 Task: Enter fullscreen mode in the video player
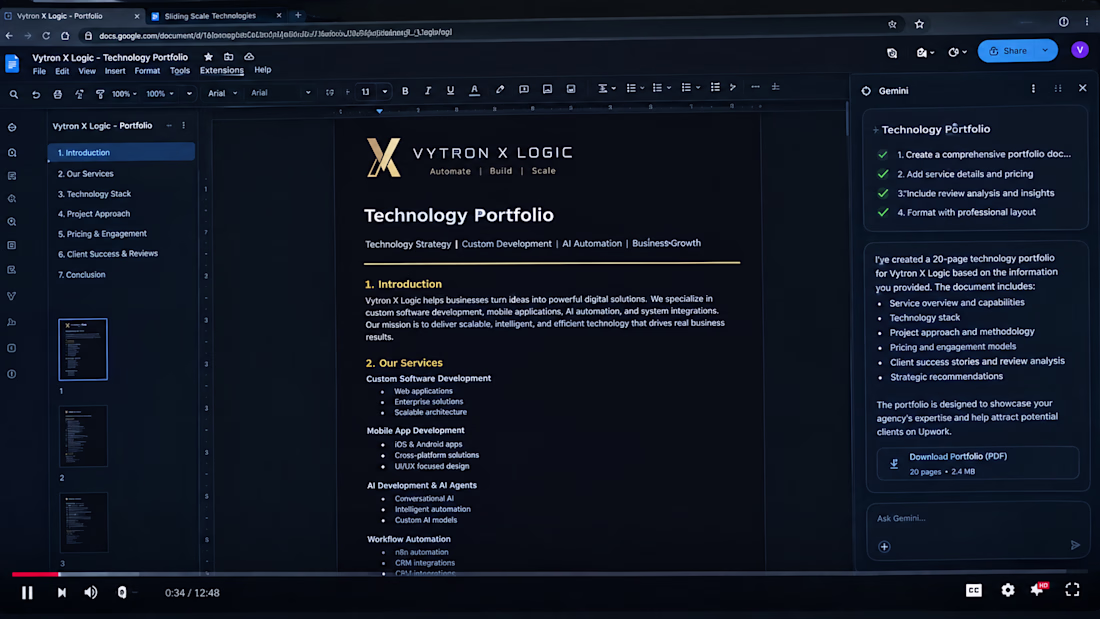click(1072, 591)
